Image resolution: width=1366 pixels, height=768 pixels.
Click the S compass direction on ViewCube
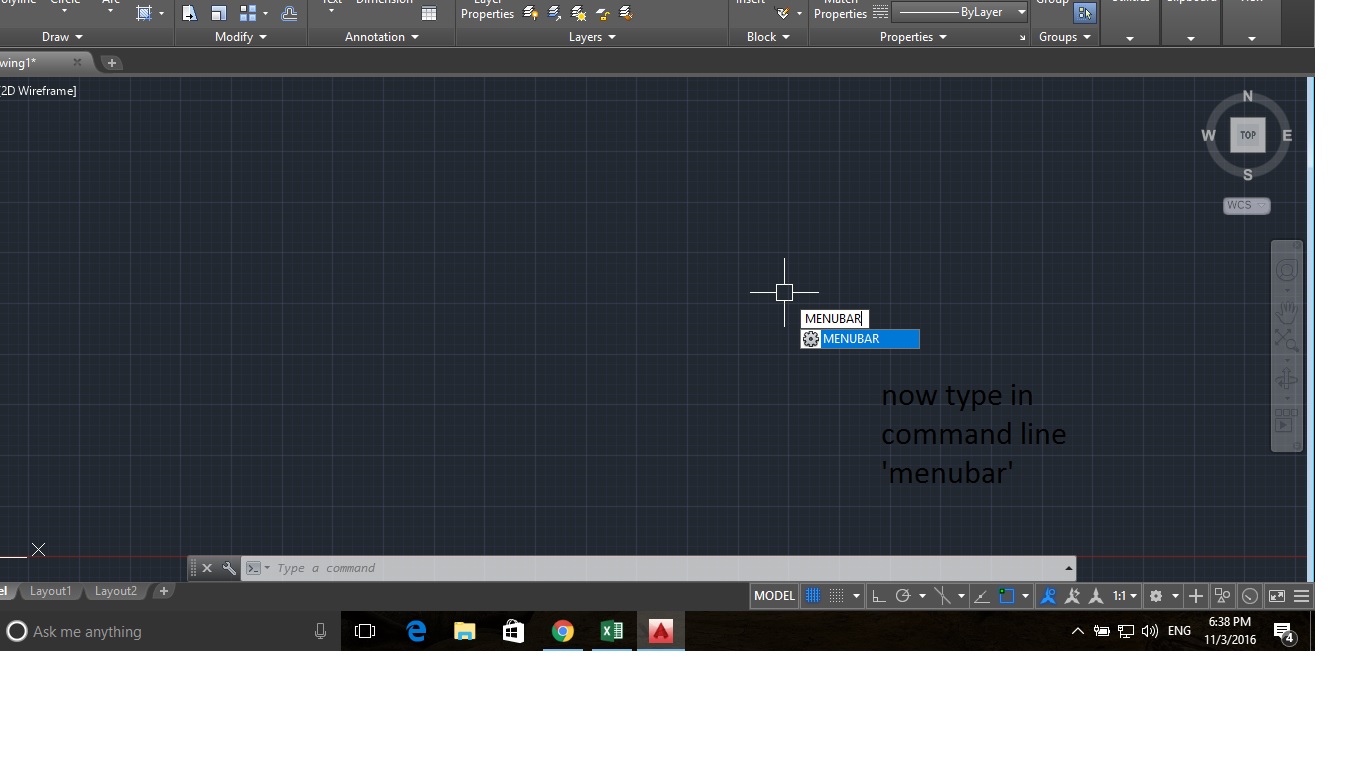tap(1247, 175)
